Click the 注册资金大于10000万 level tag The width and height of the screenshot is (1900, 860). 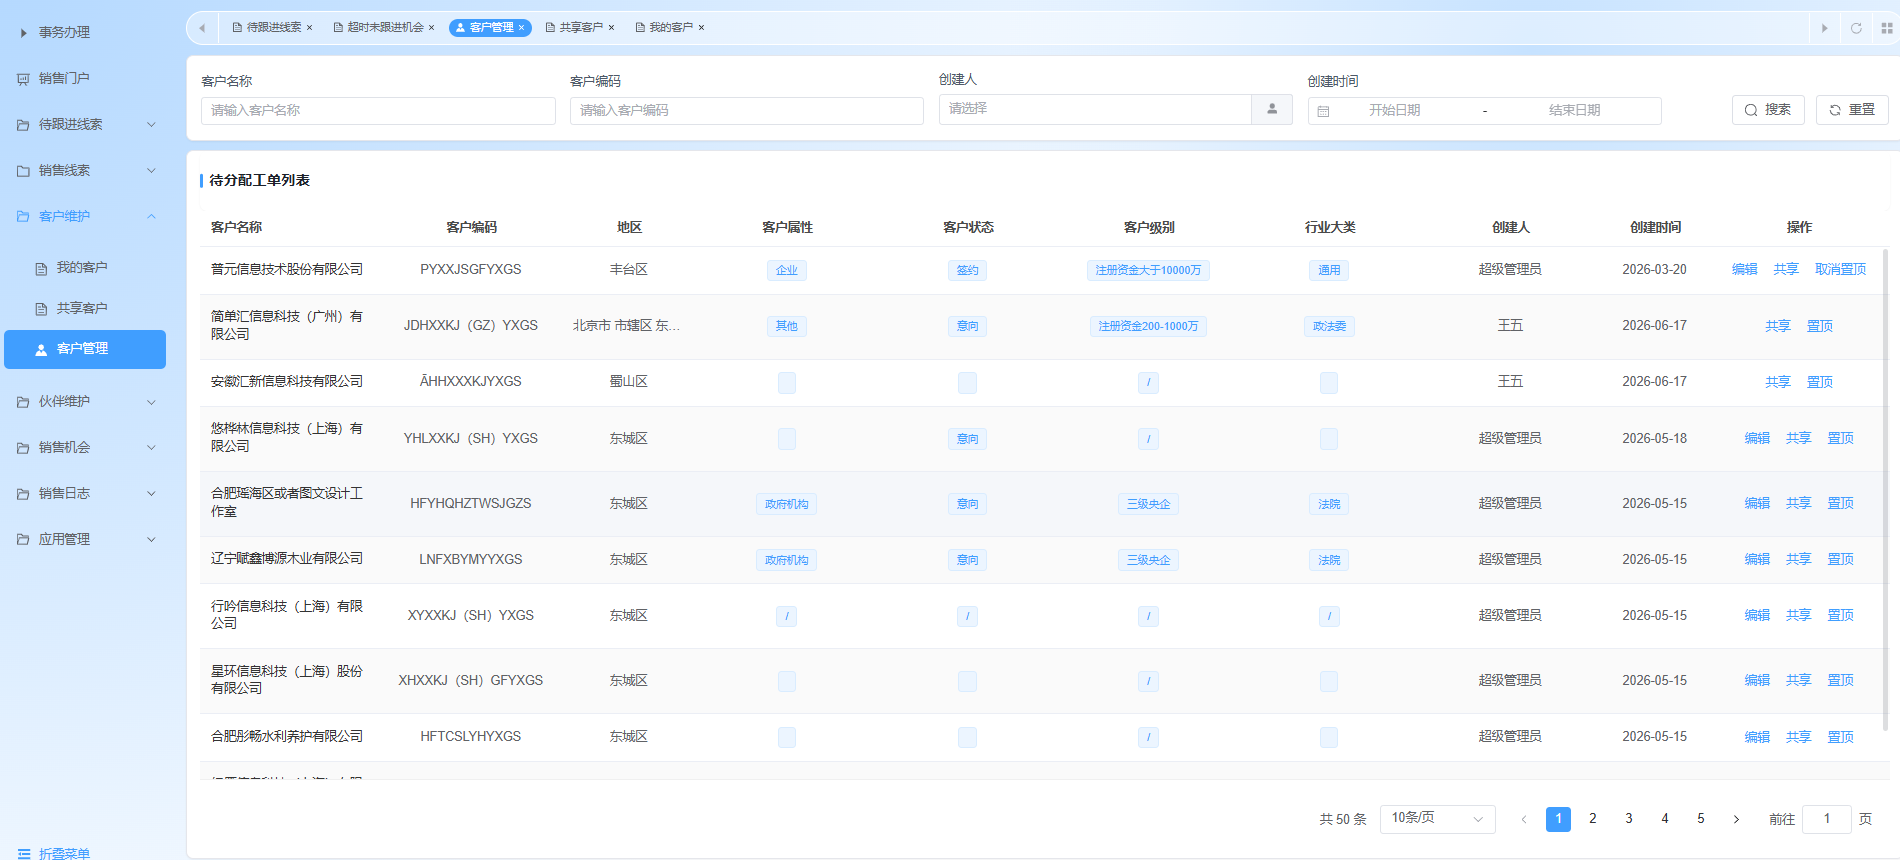tap(1148, 271)
